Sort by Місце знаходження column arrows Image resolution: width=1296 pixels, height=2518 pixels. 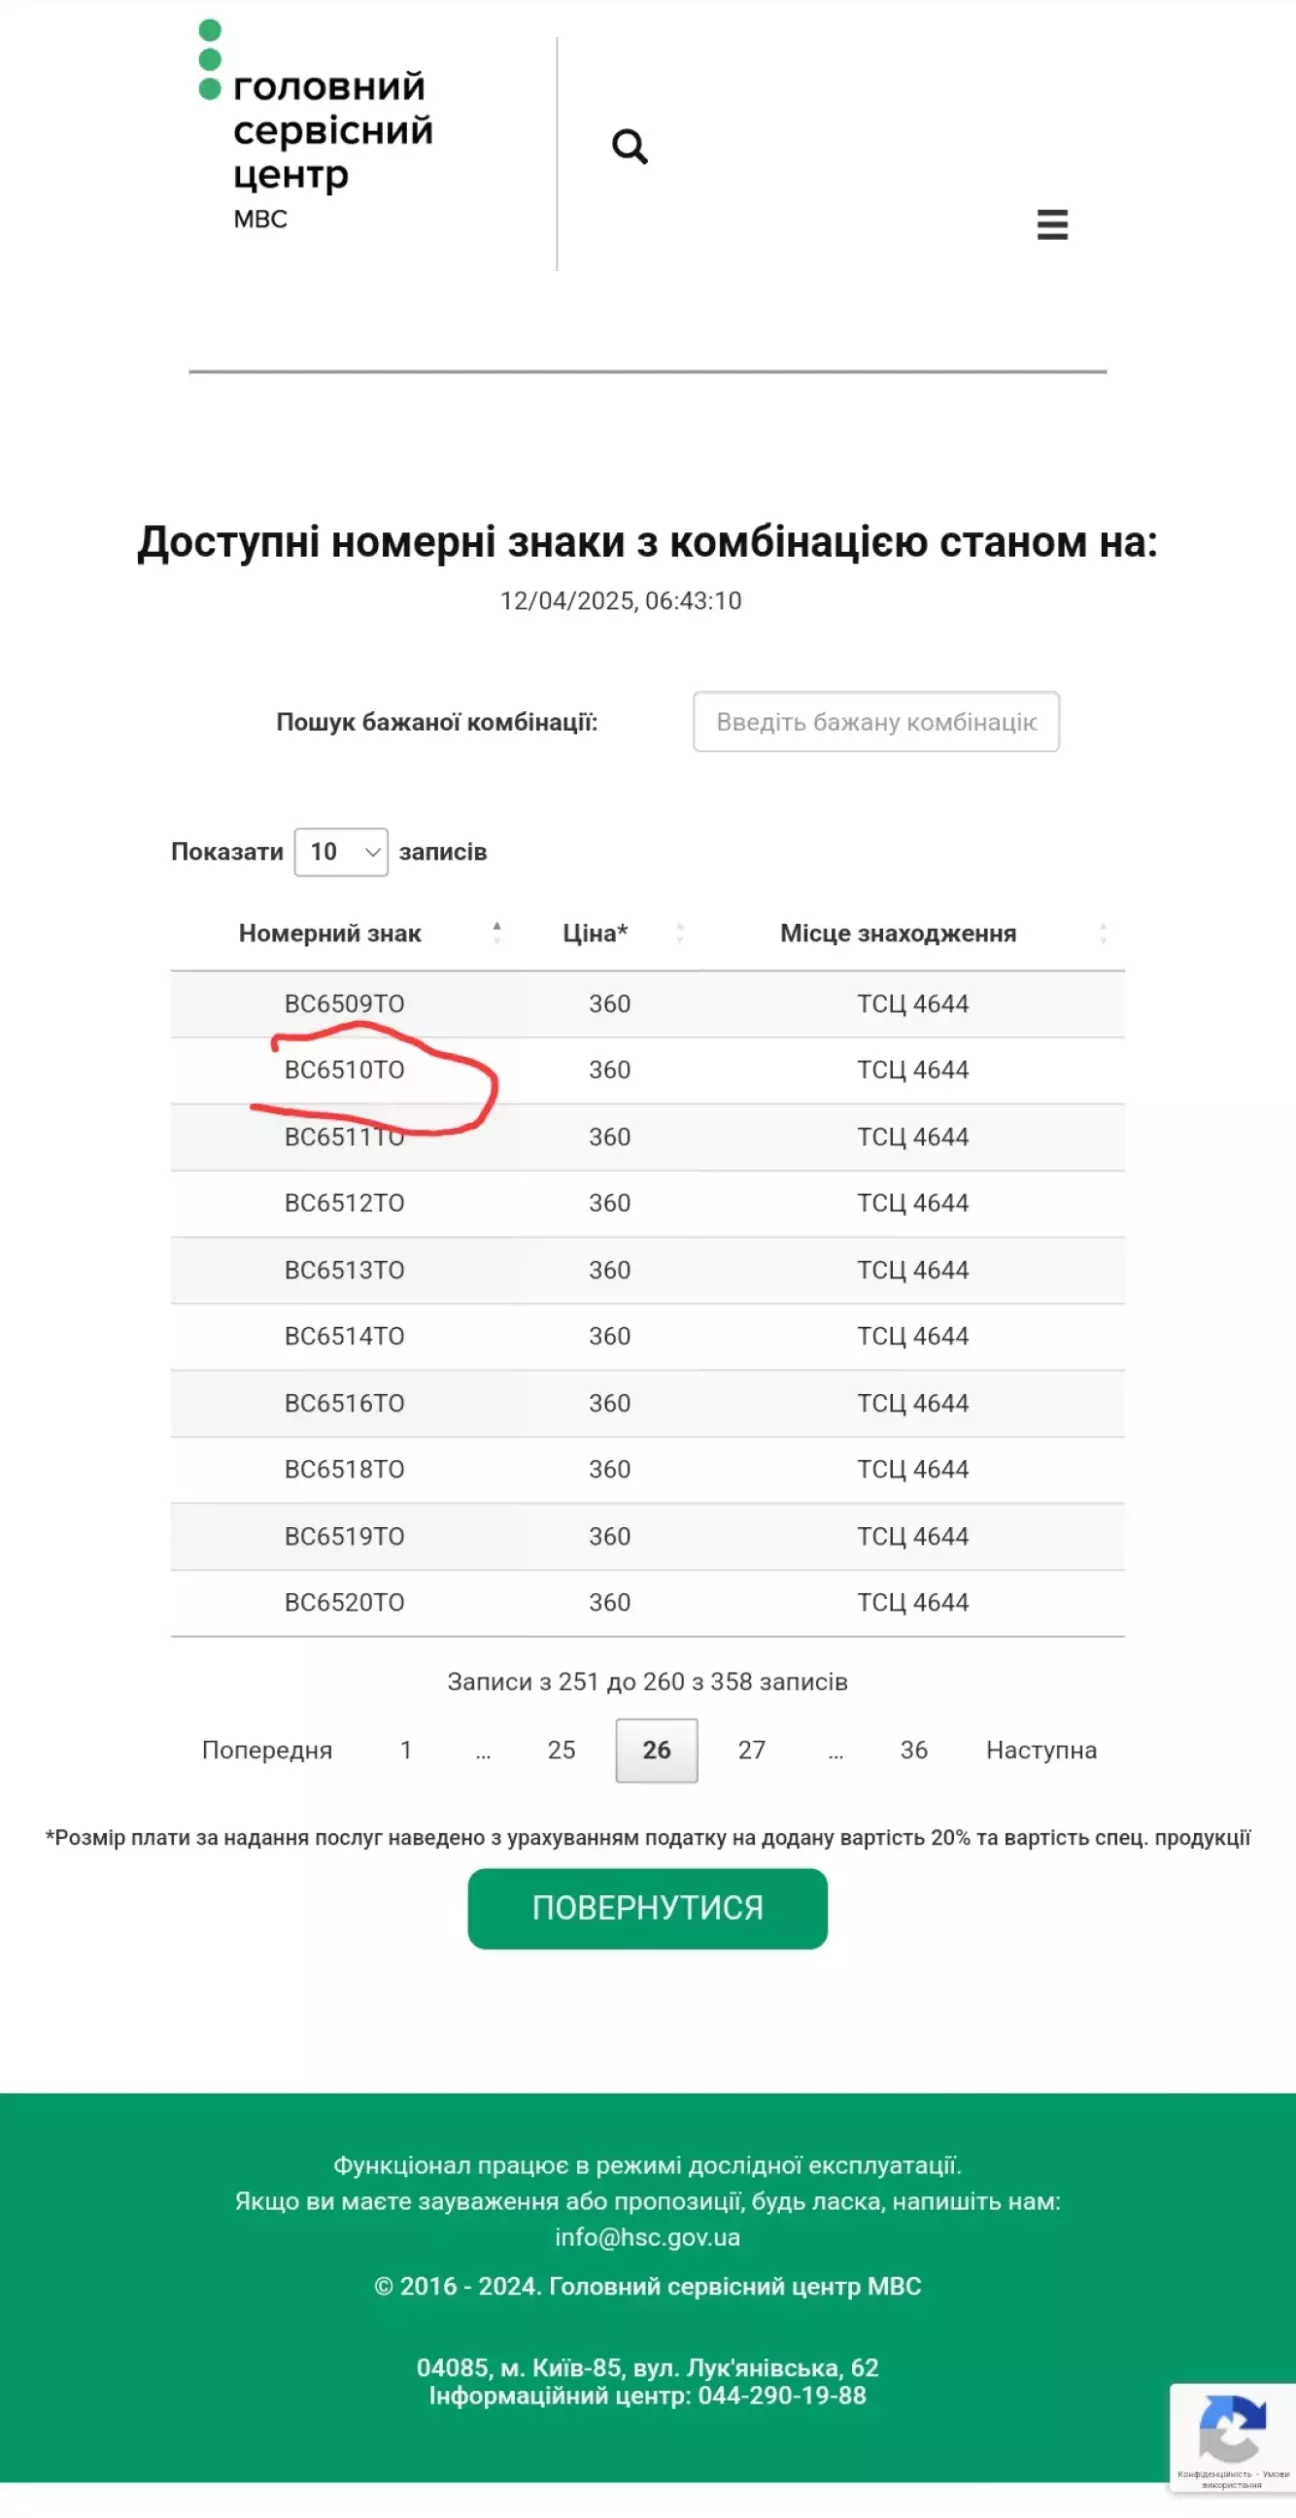click(x=1103, y=933)
